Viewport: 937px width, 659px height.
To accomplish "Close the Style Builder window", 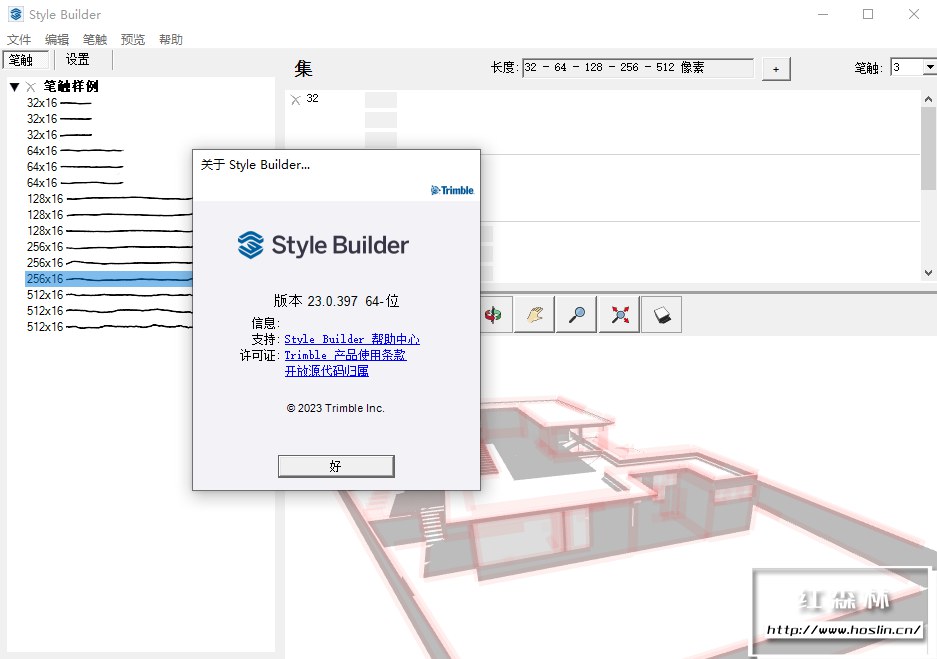I will click(914, 14).
